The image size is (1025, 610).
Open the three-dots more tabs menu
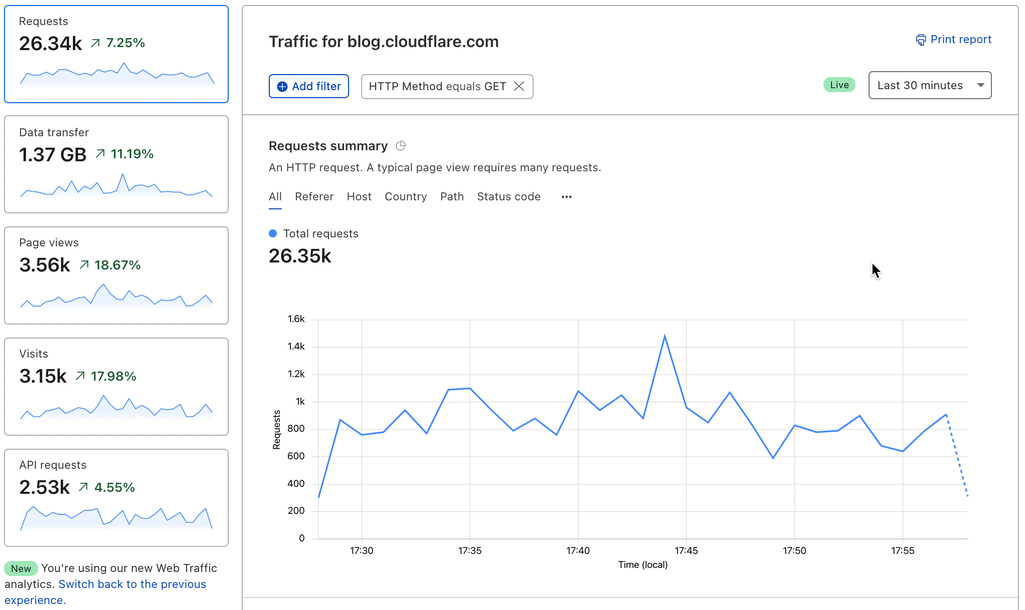[566, 197]
